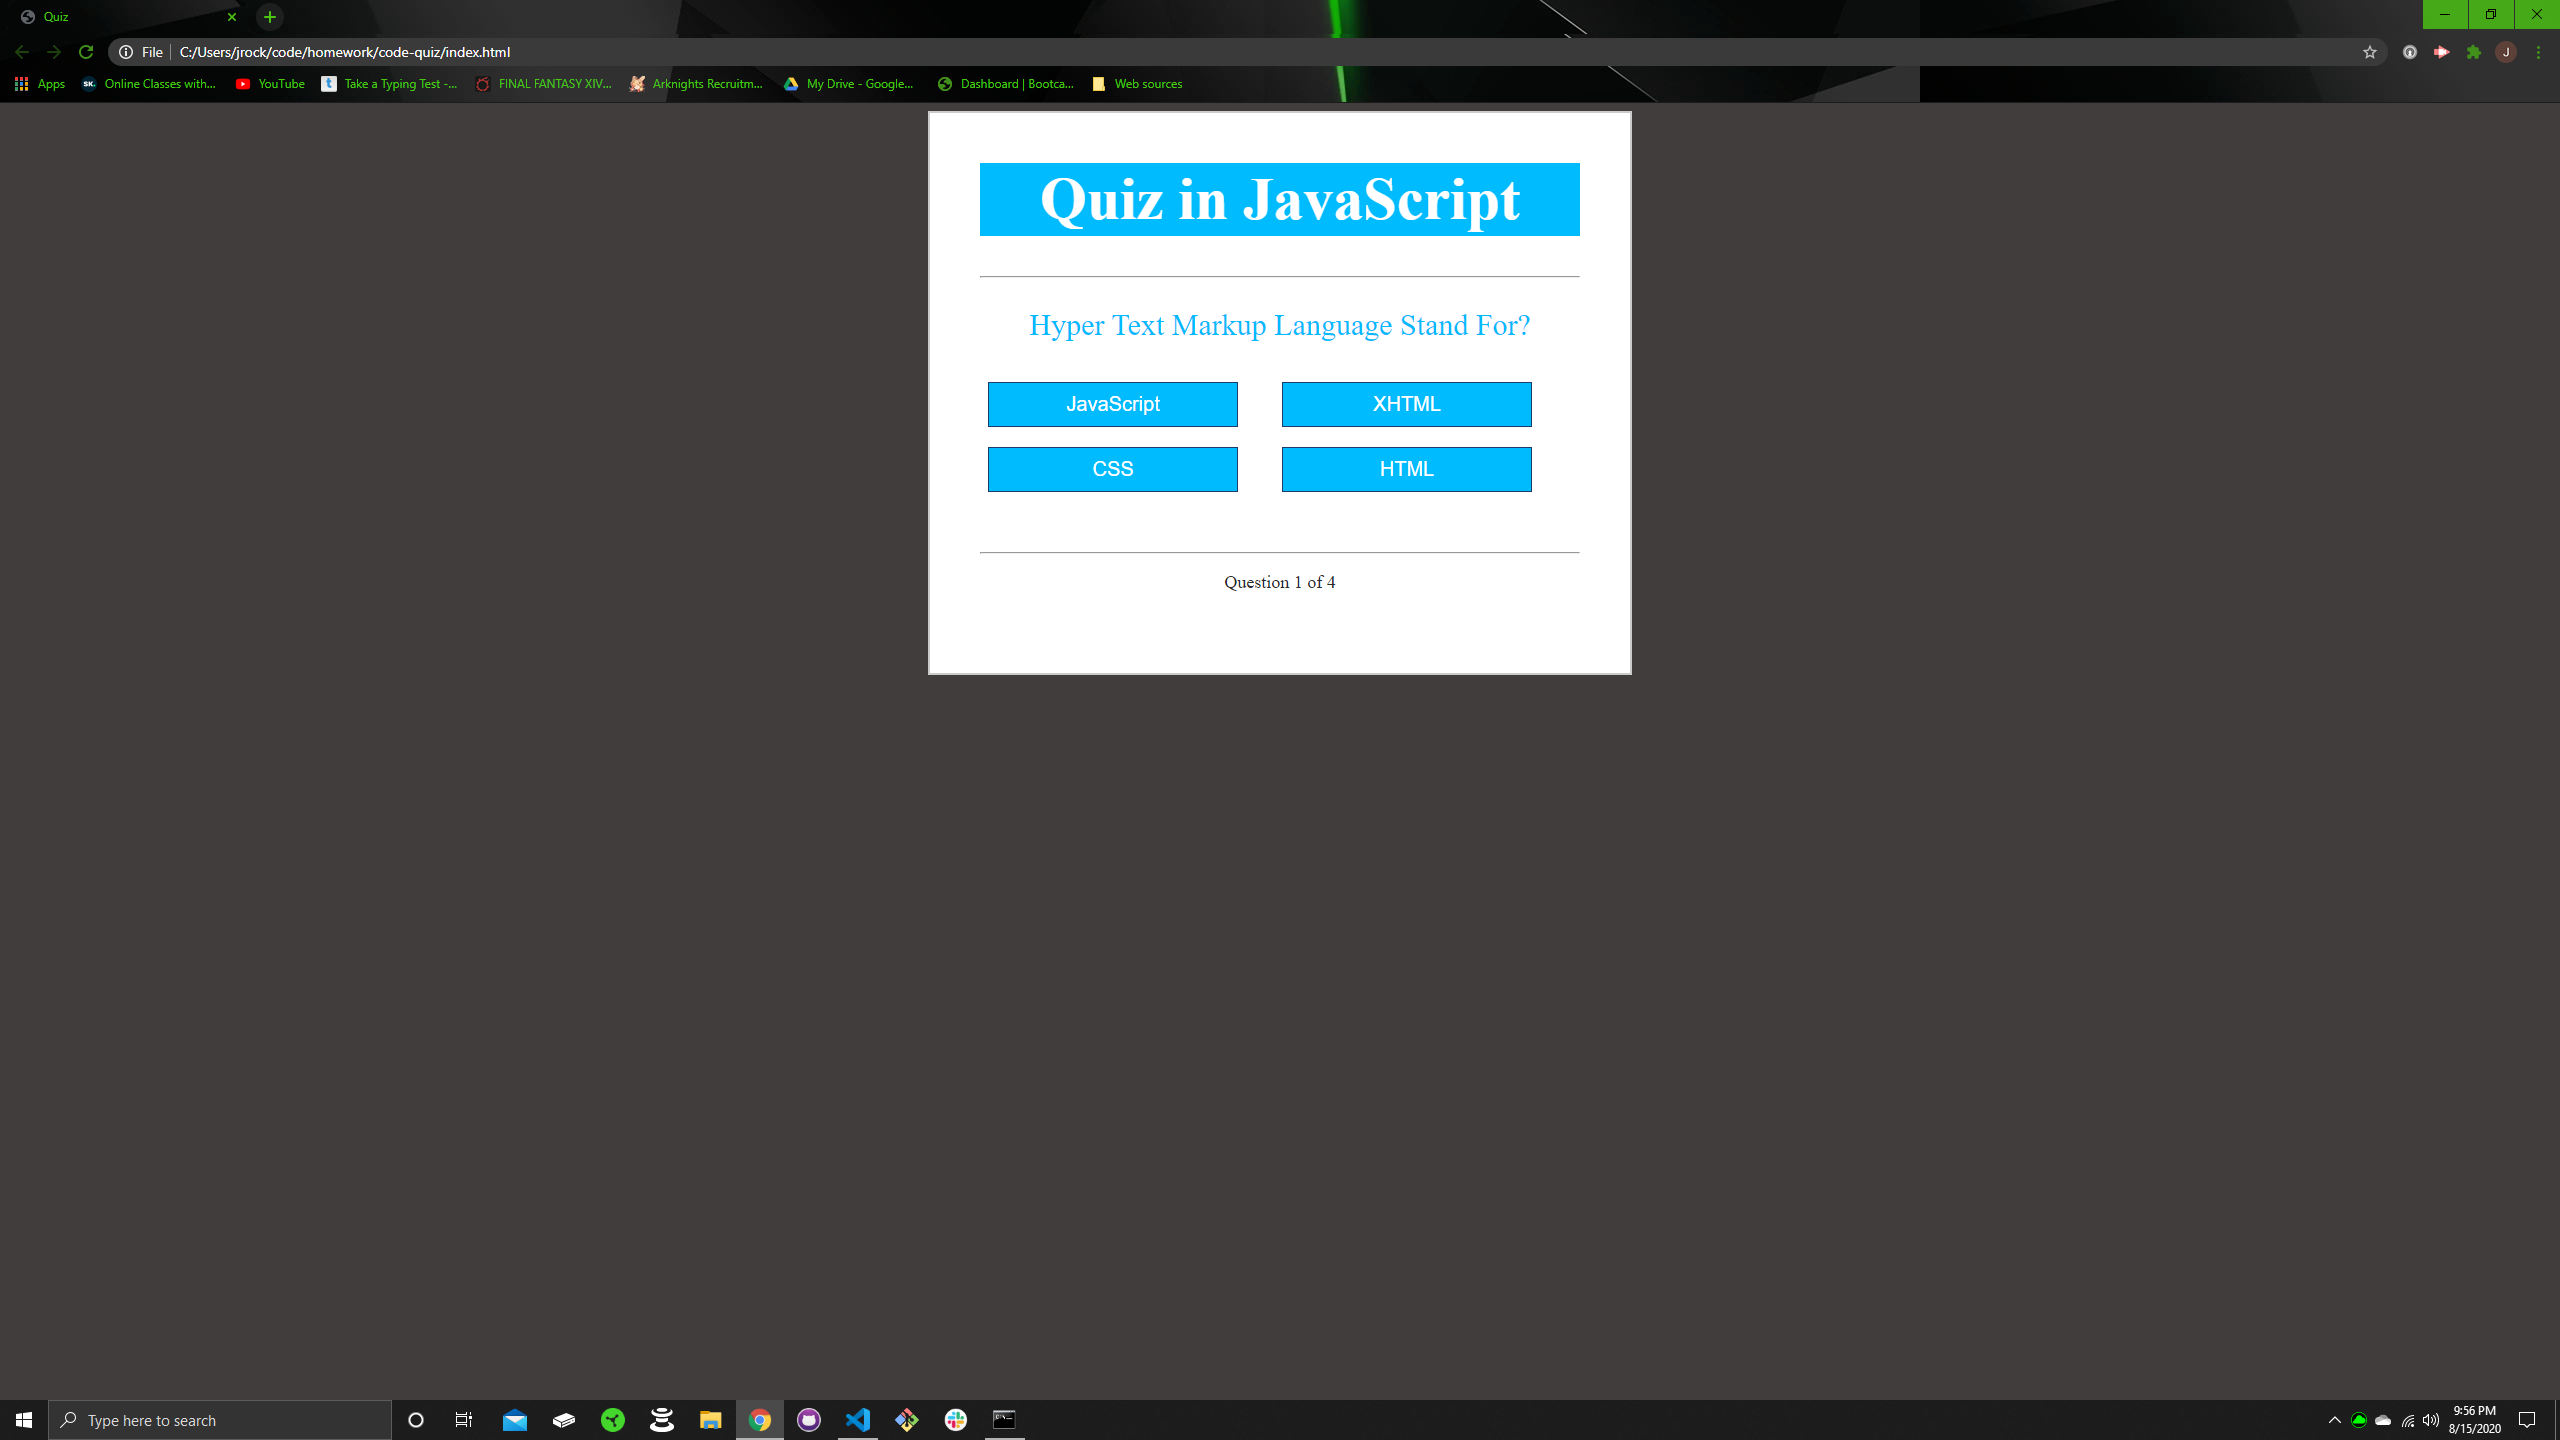
Task: Open Slack from the taskbar
Action: tap(955, 1419)
